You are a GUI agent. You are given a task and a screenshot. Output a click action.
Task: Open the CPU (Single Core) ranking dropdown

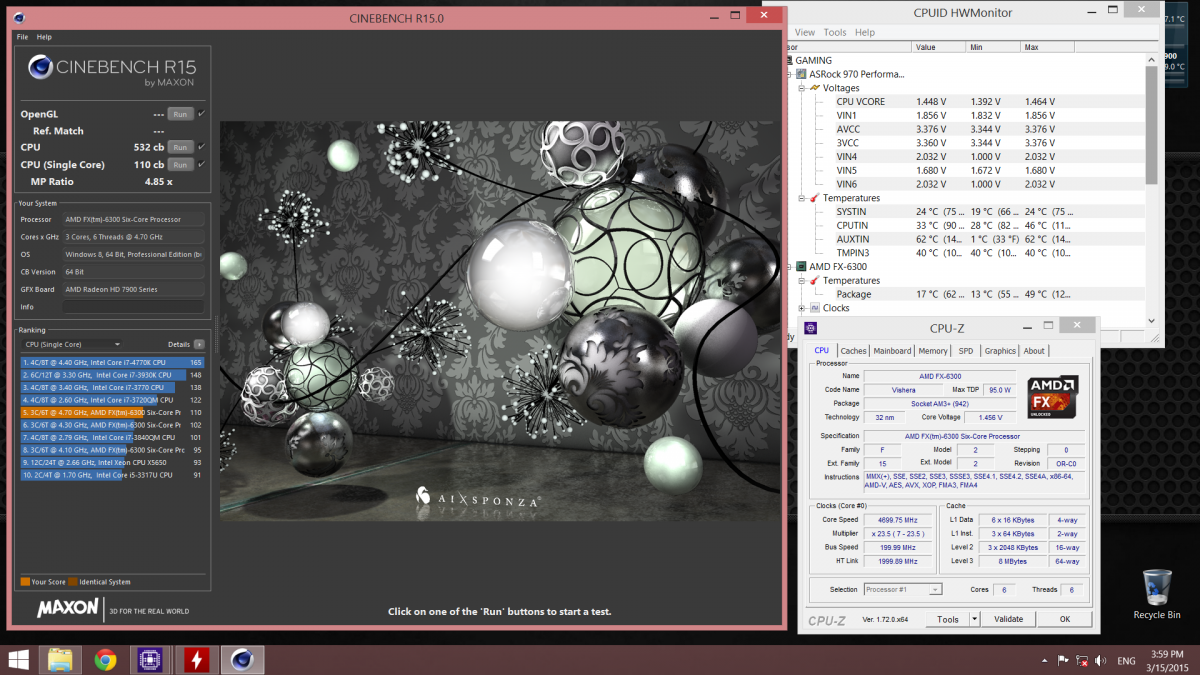pyautogui.click(x=71, y=344)
